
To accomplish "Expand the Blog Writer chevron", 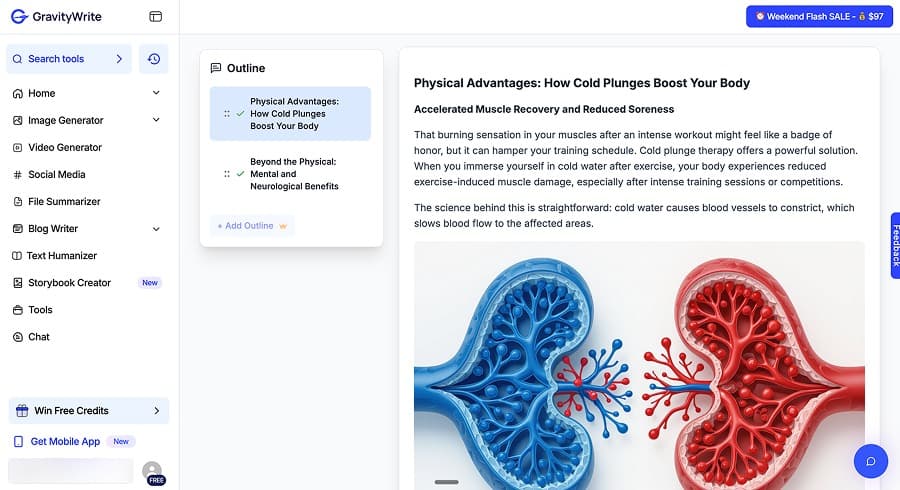I will tap(156, 228).
